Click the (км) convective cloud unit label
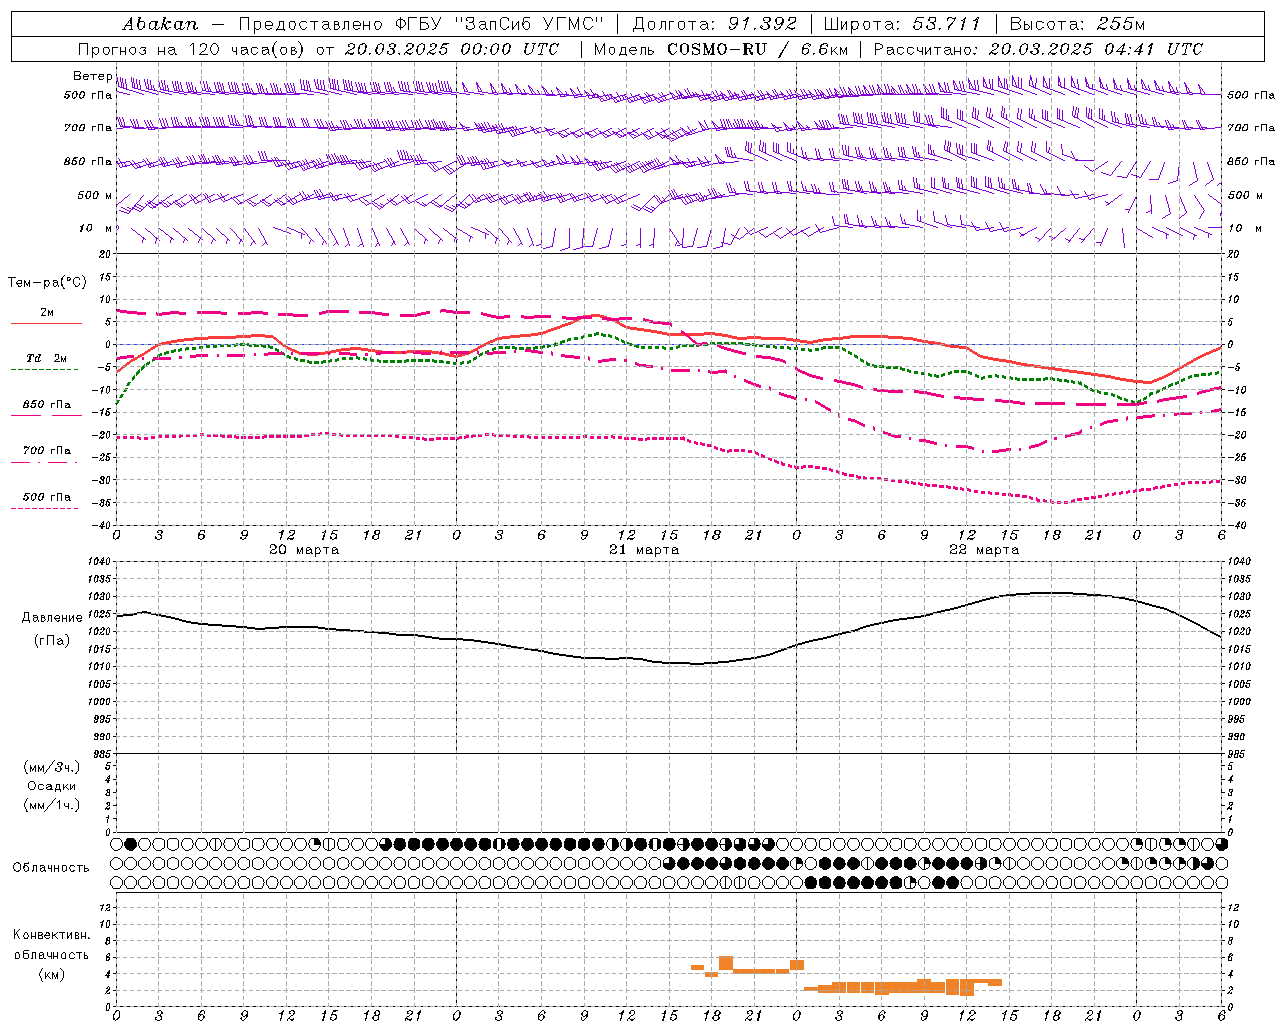The height and width of the screenshot is (1024, 1280). click(52, 974)
